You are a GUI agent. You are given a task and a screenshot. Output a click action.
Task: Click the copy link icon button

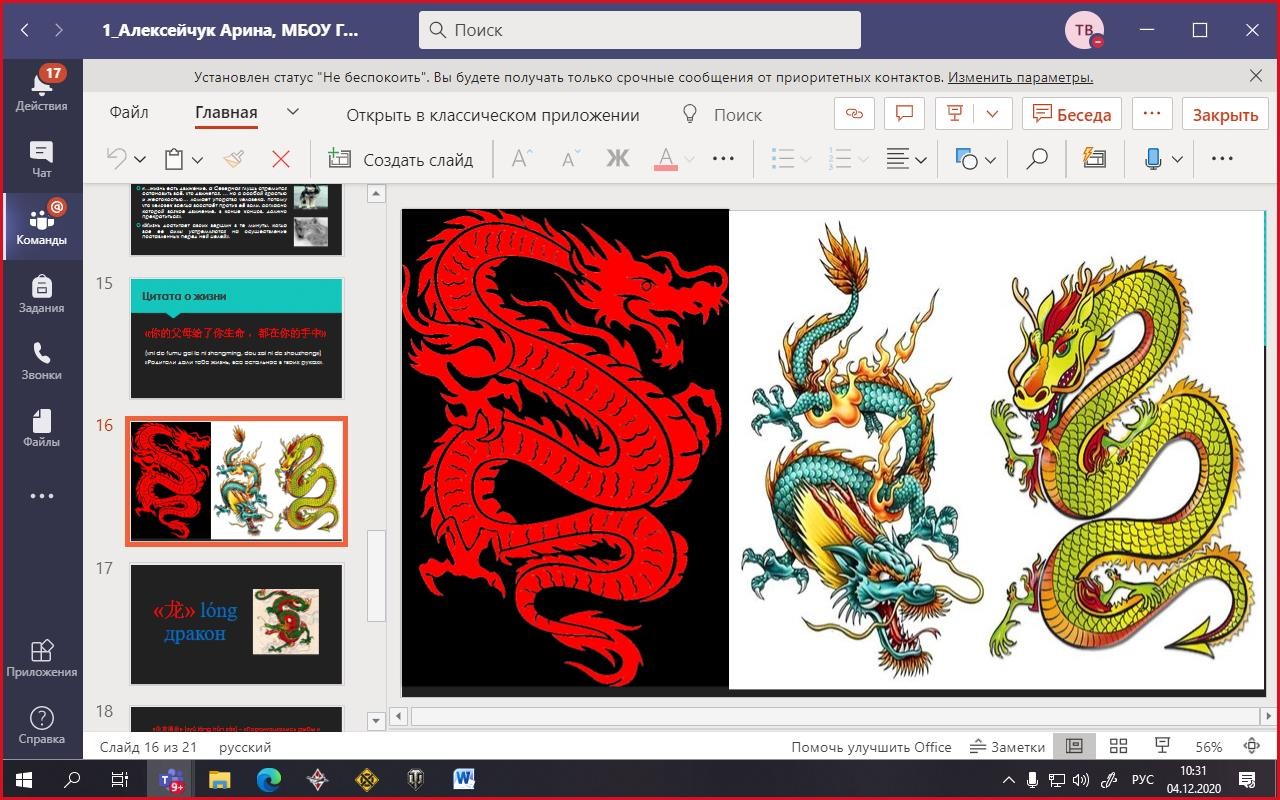pyautogui.click(x=854, y=114)
